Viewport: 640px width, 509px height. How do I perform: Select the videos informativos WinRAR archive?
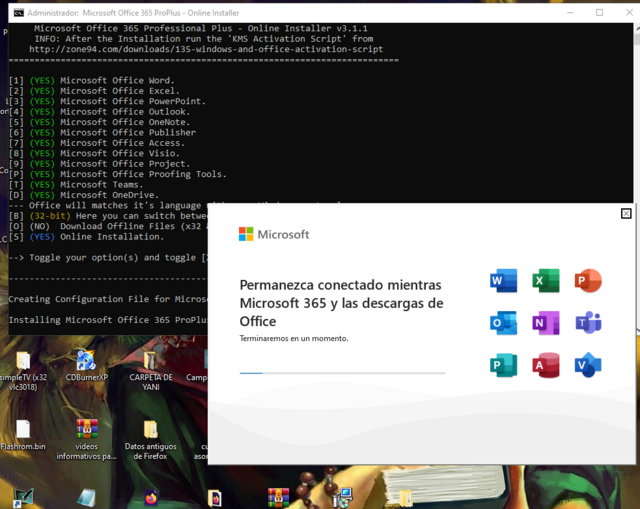pyautogui.click(x=87, y=440)
